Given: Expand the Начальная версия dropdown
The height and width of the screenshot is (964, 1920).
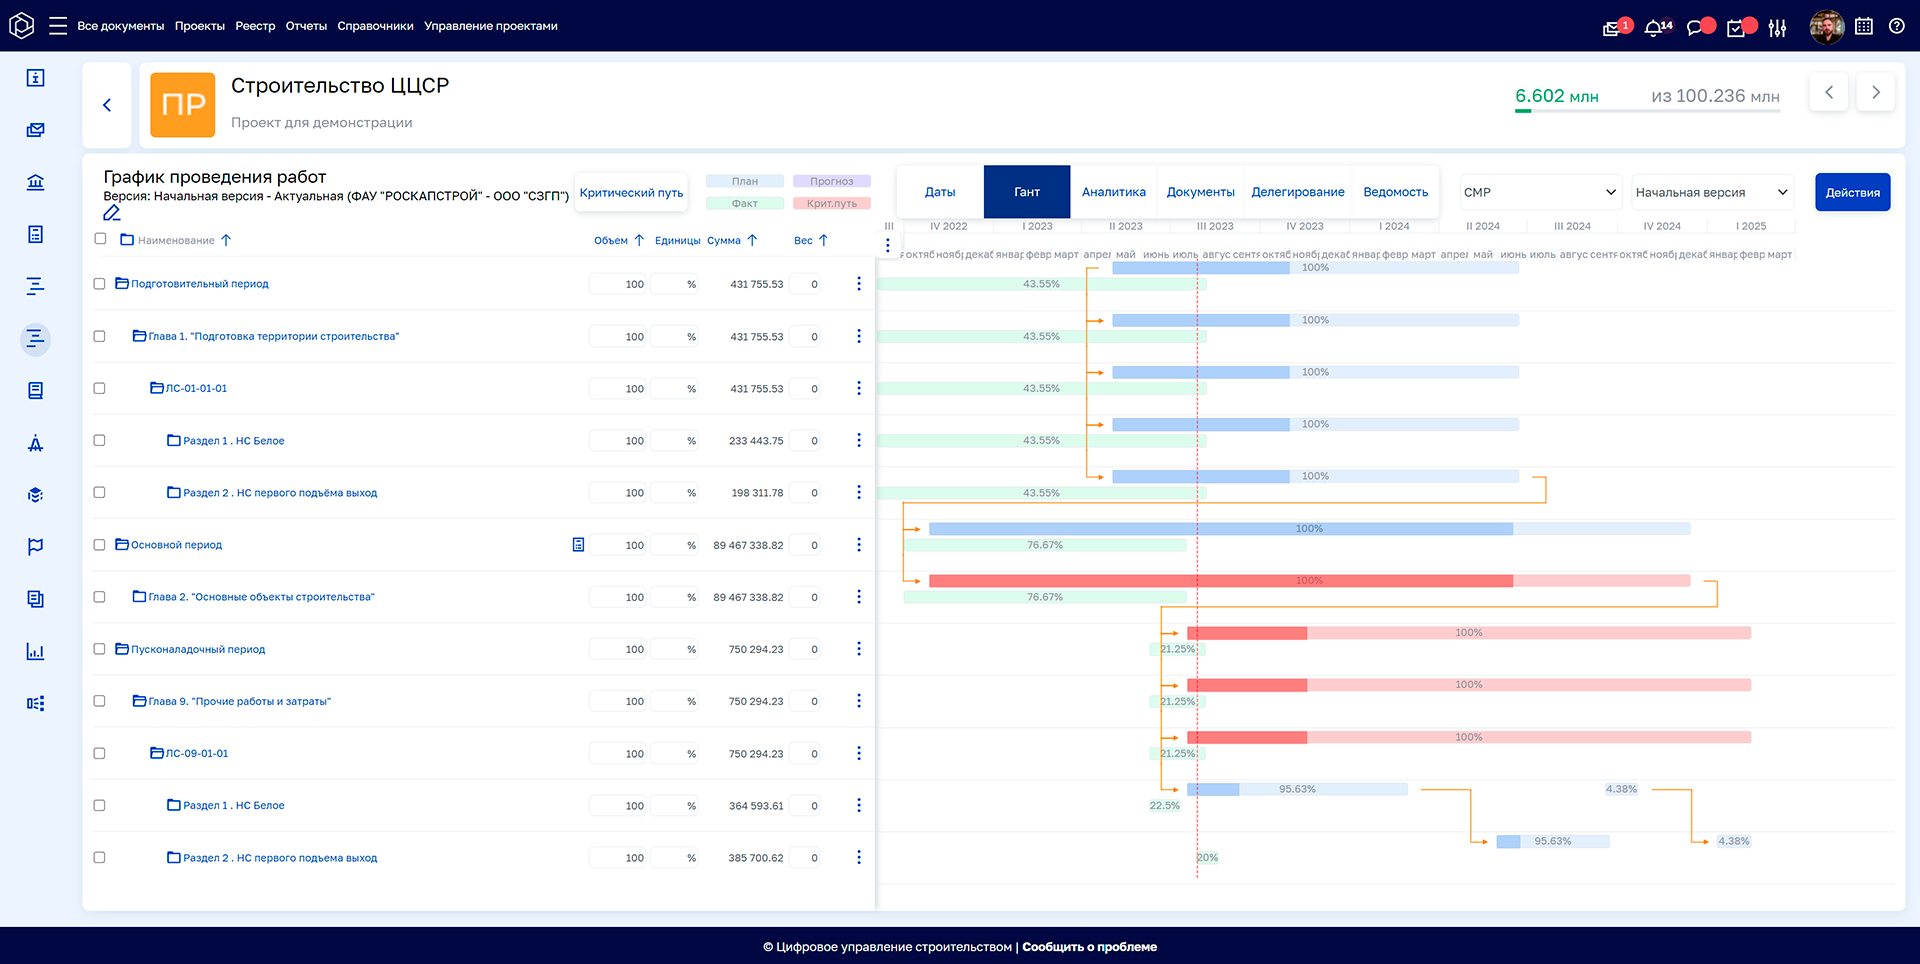Looking at the screenshot, I should (1710, 192).
